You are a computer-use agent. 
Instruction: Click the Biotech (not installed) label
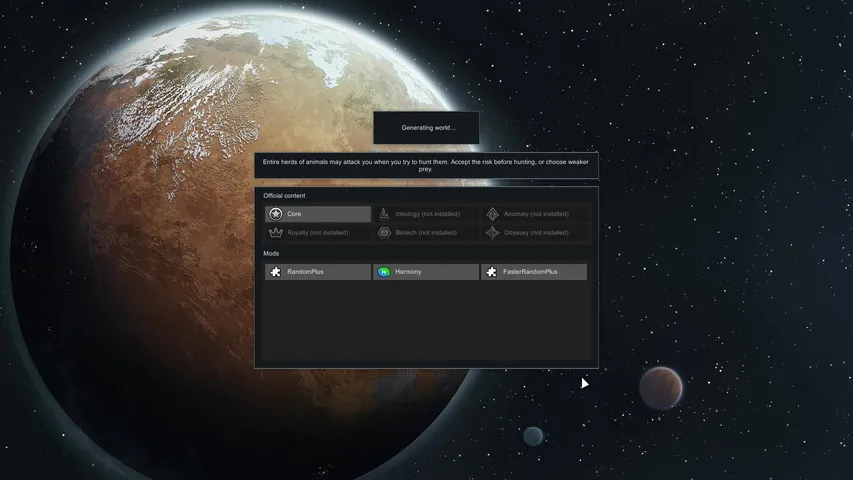click(426, 232)
